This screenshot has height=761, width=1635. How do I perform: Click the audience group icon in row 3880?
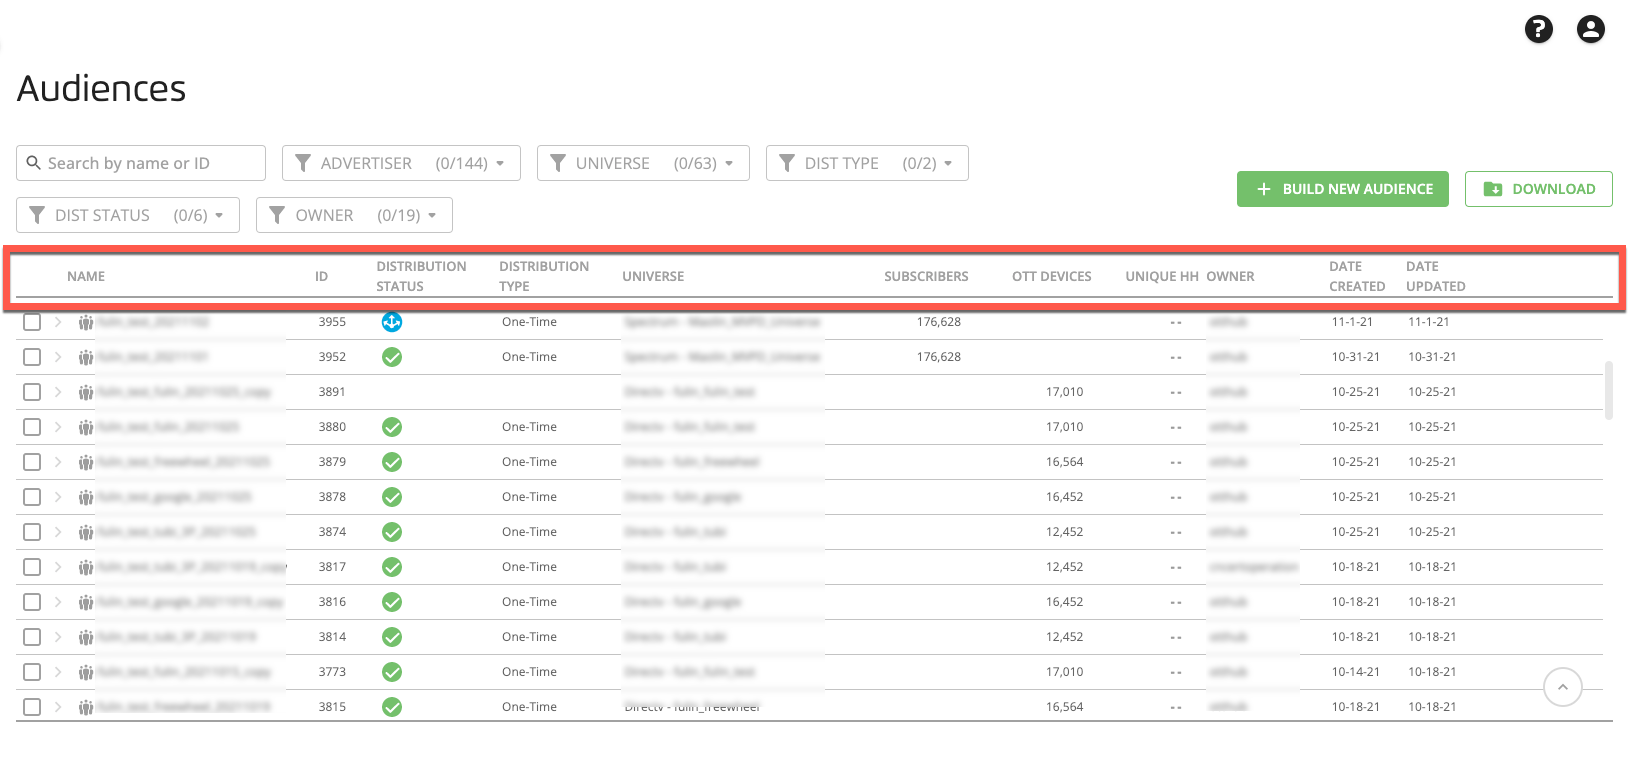click(x=86, y=427)
